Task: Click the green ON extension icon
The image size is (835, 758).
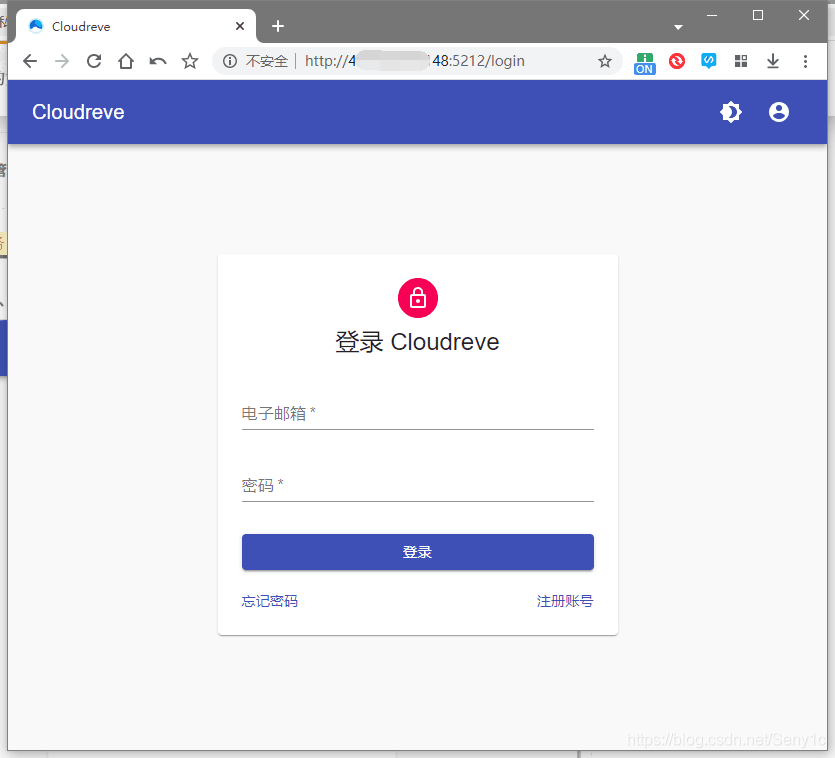Action: 645,61
